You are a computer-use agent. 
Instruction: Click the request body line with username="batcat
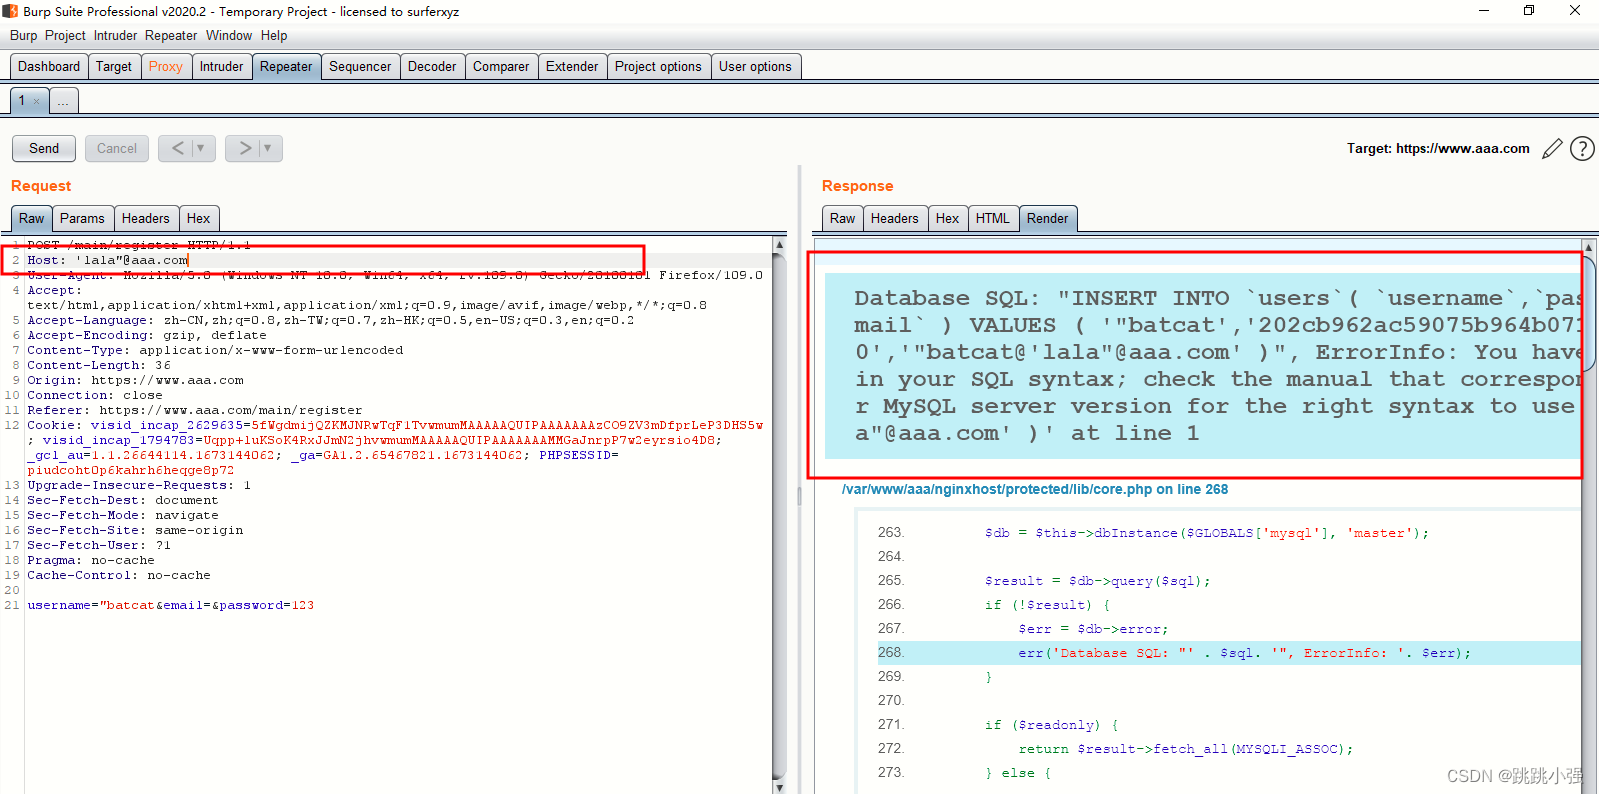[171, 605]
